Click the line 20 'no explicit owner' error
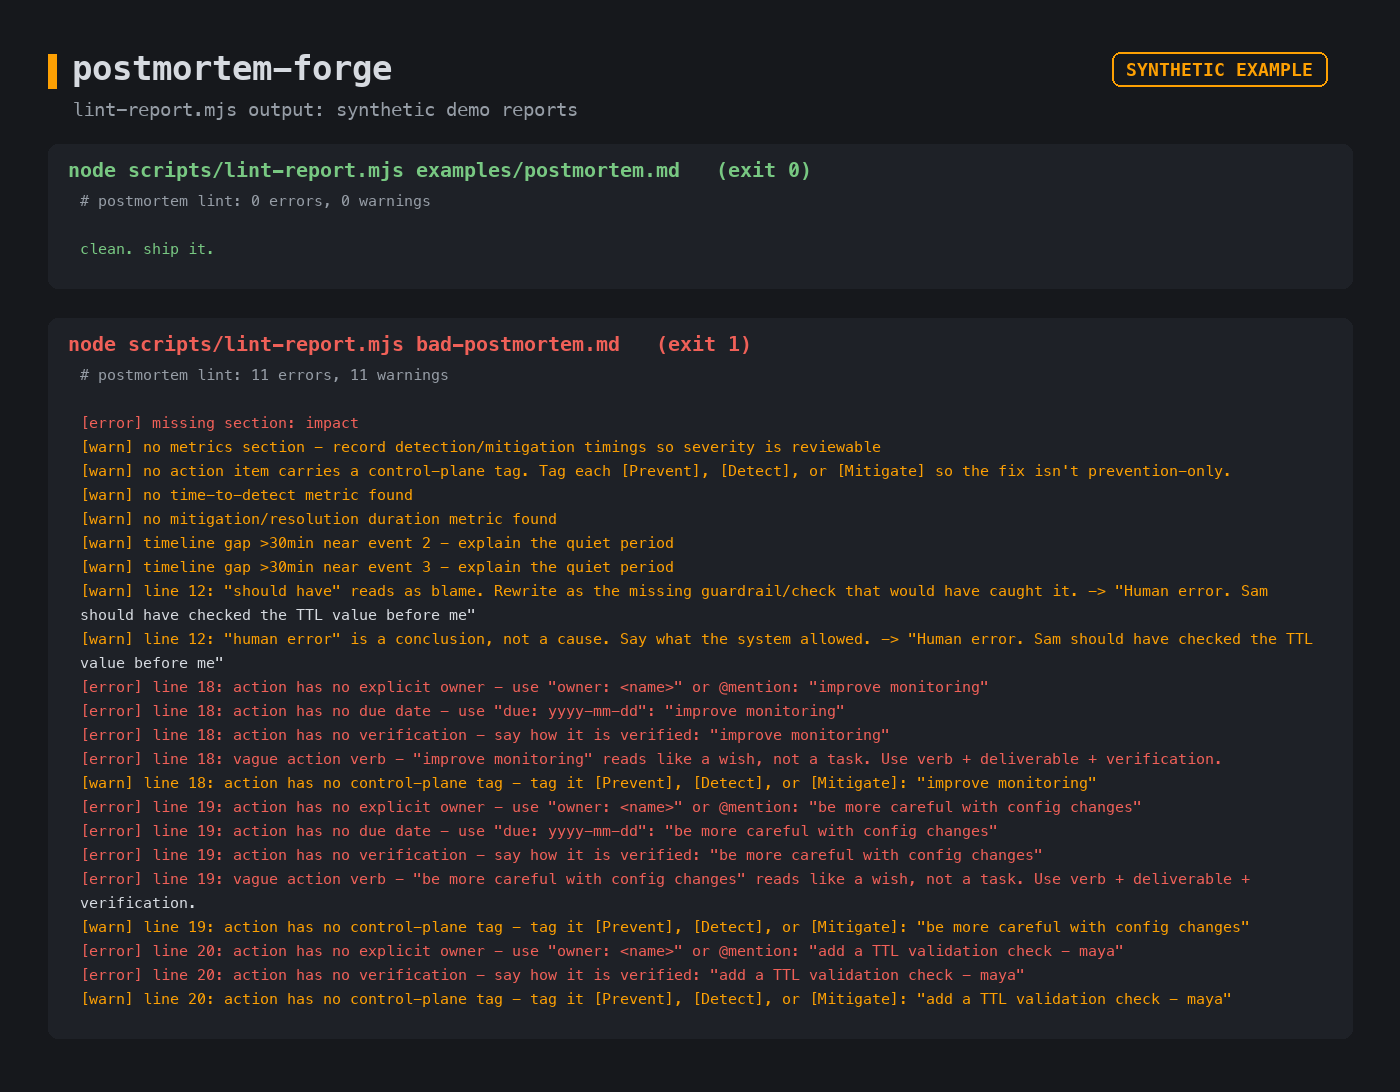This screenshot has width=1400, height=1092. pos(602,951)
